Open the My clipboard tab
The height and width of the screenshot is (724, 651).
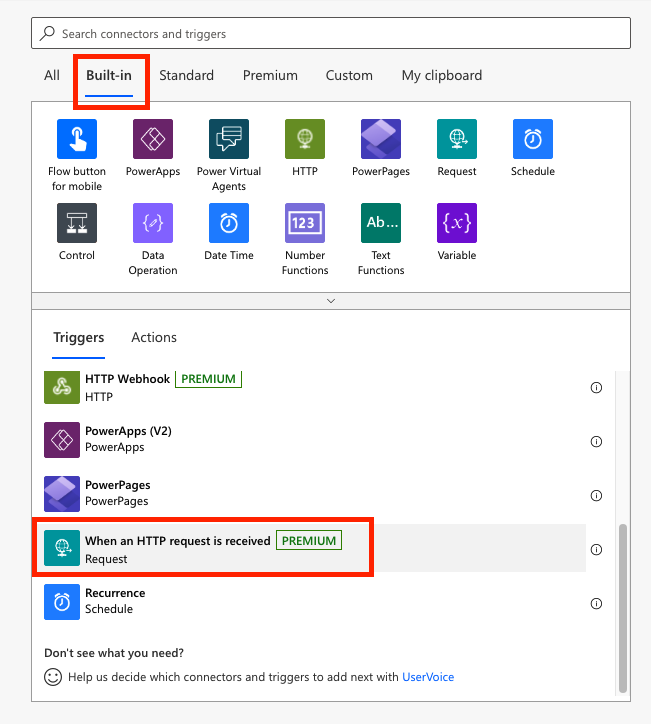tap(442, 75)
